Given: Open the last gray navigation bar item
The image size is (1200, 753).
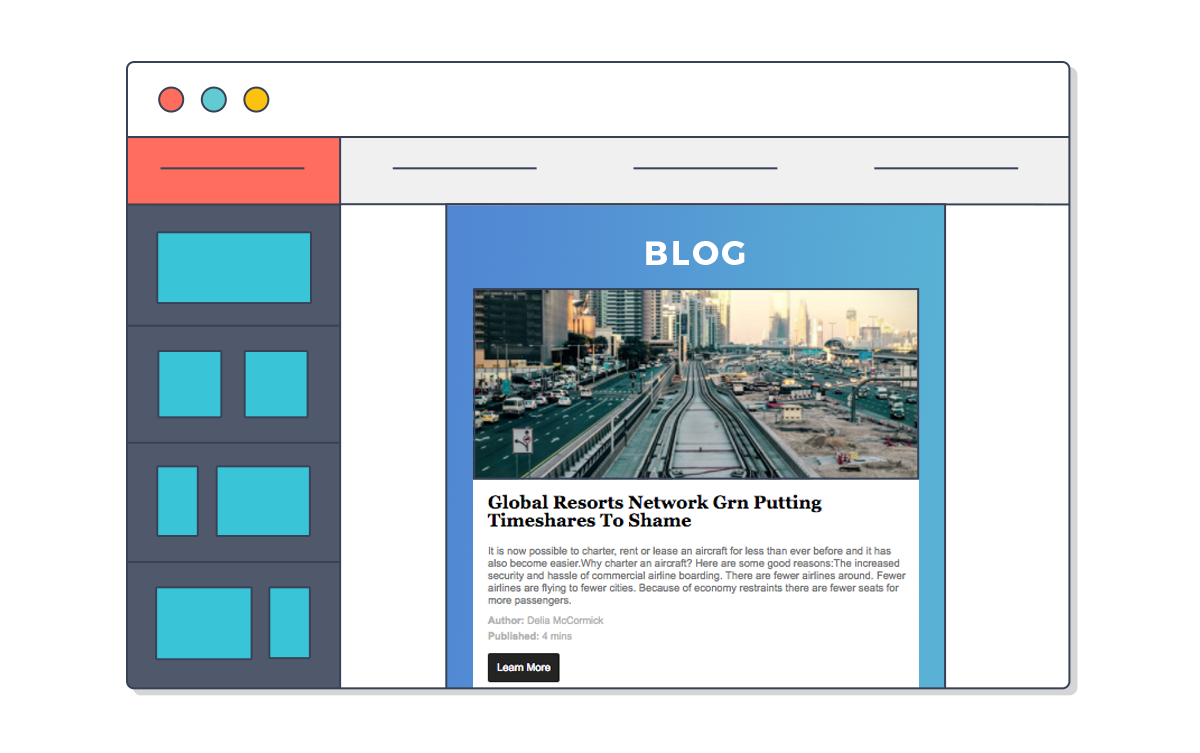Looking at the screenshot, I should (946, 168).
